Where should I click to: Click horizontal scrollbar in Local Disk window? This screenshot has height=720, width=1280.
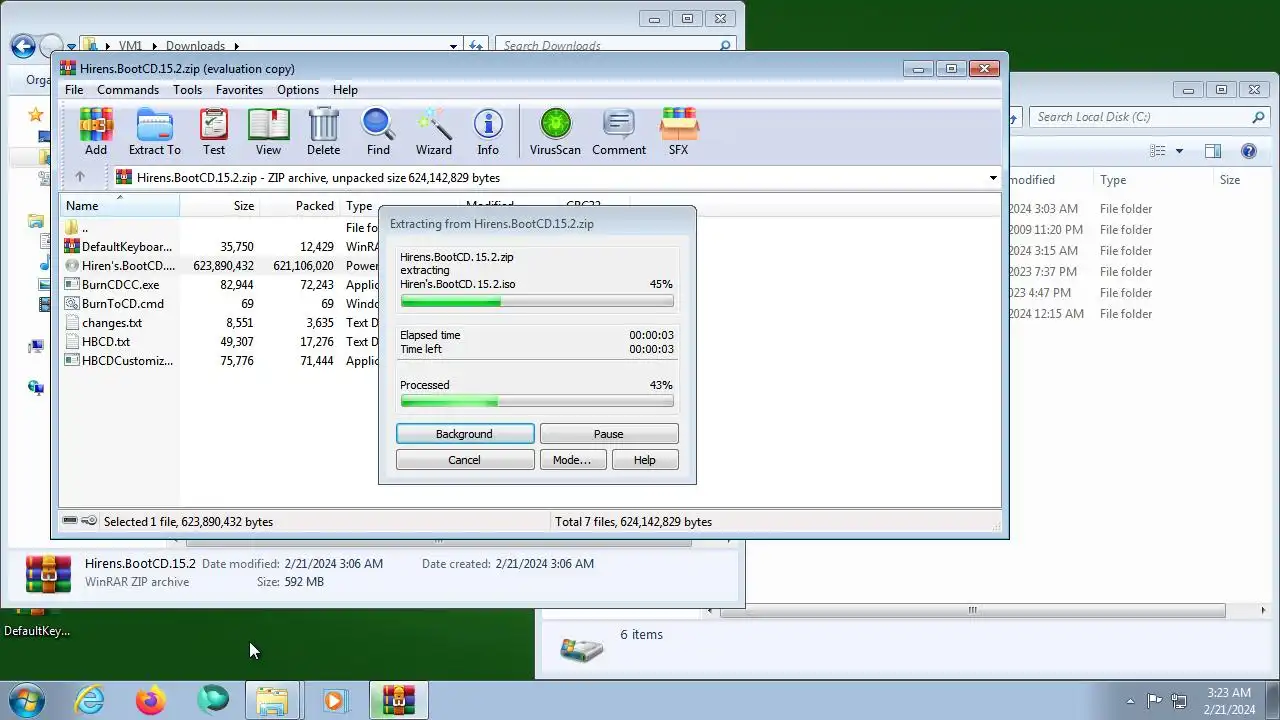coord(972,610)
